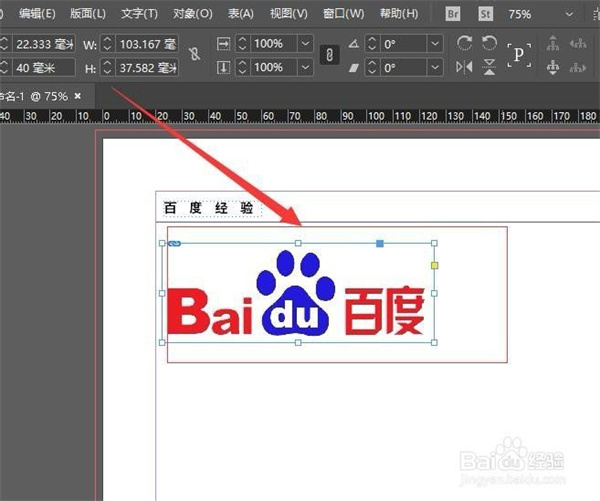Open the 编辑(E) menu
600x501 pixels.
pyautogui.click(x=37, y=14)
